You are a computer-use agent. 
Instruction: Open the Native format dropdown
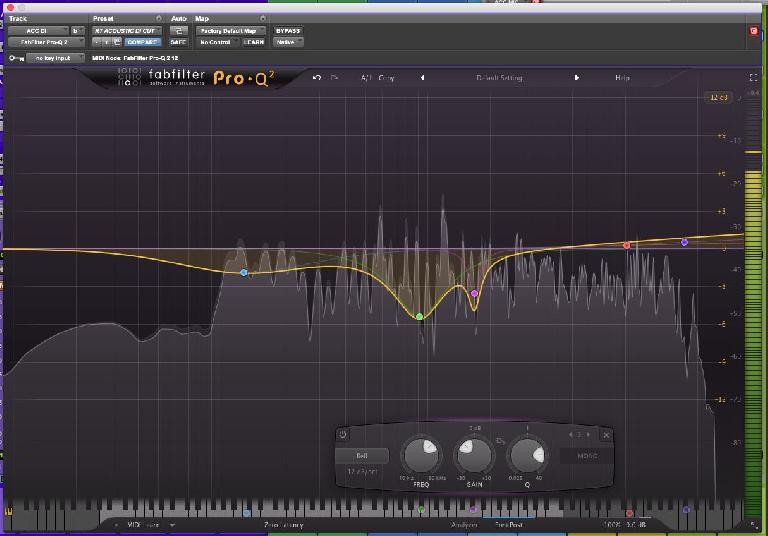(x=288, y=42)
